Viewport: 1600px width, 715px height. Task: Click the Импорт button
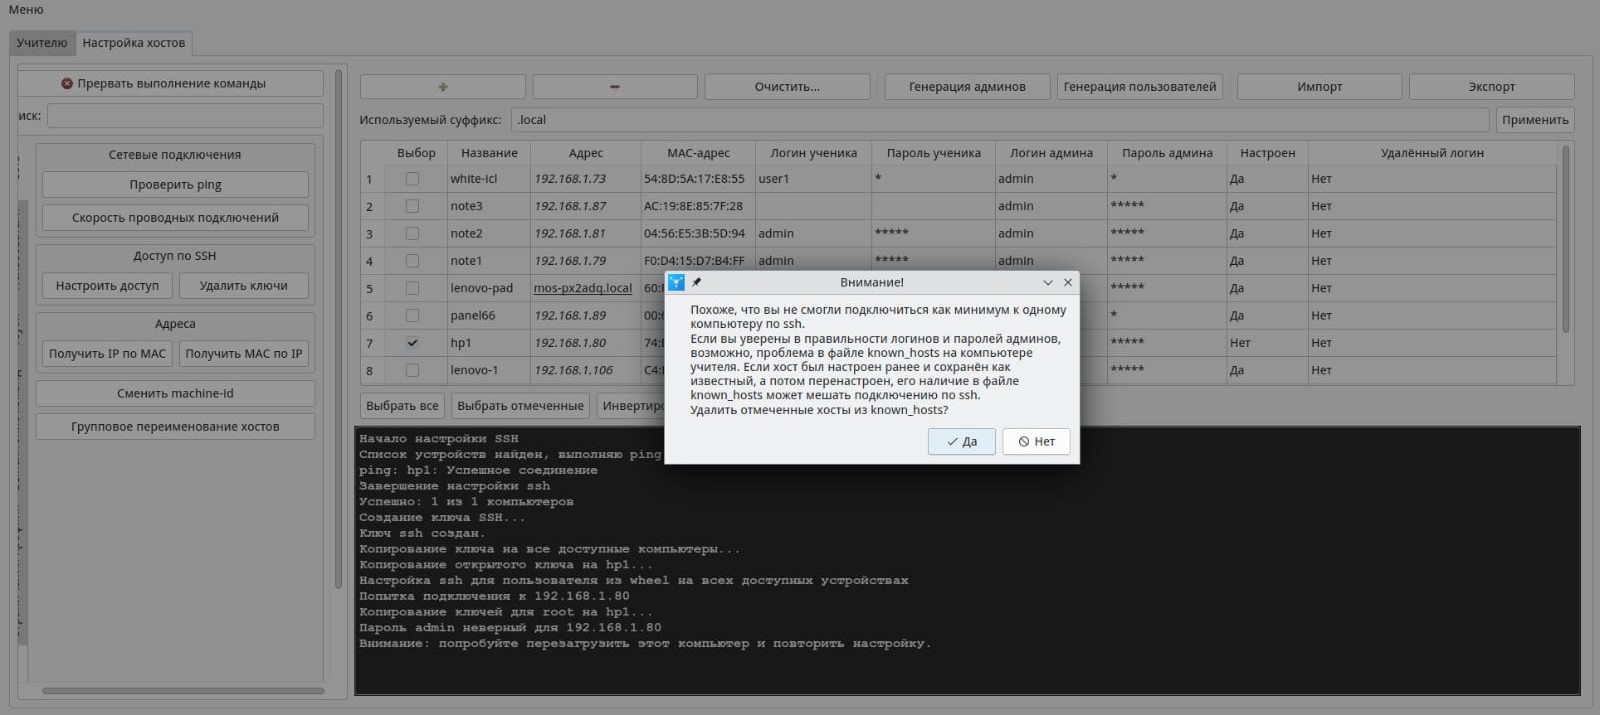(1319, 87)
